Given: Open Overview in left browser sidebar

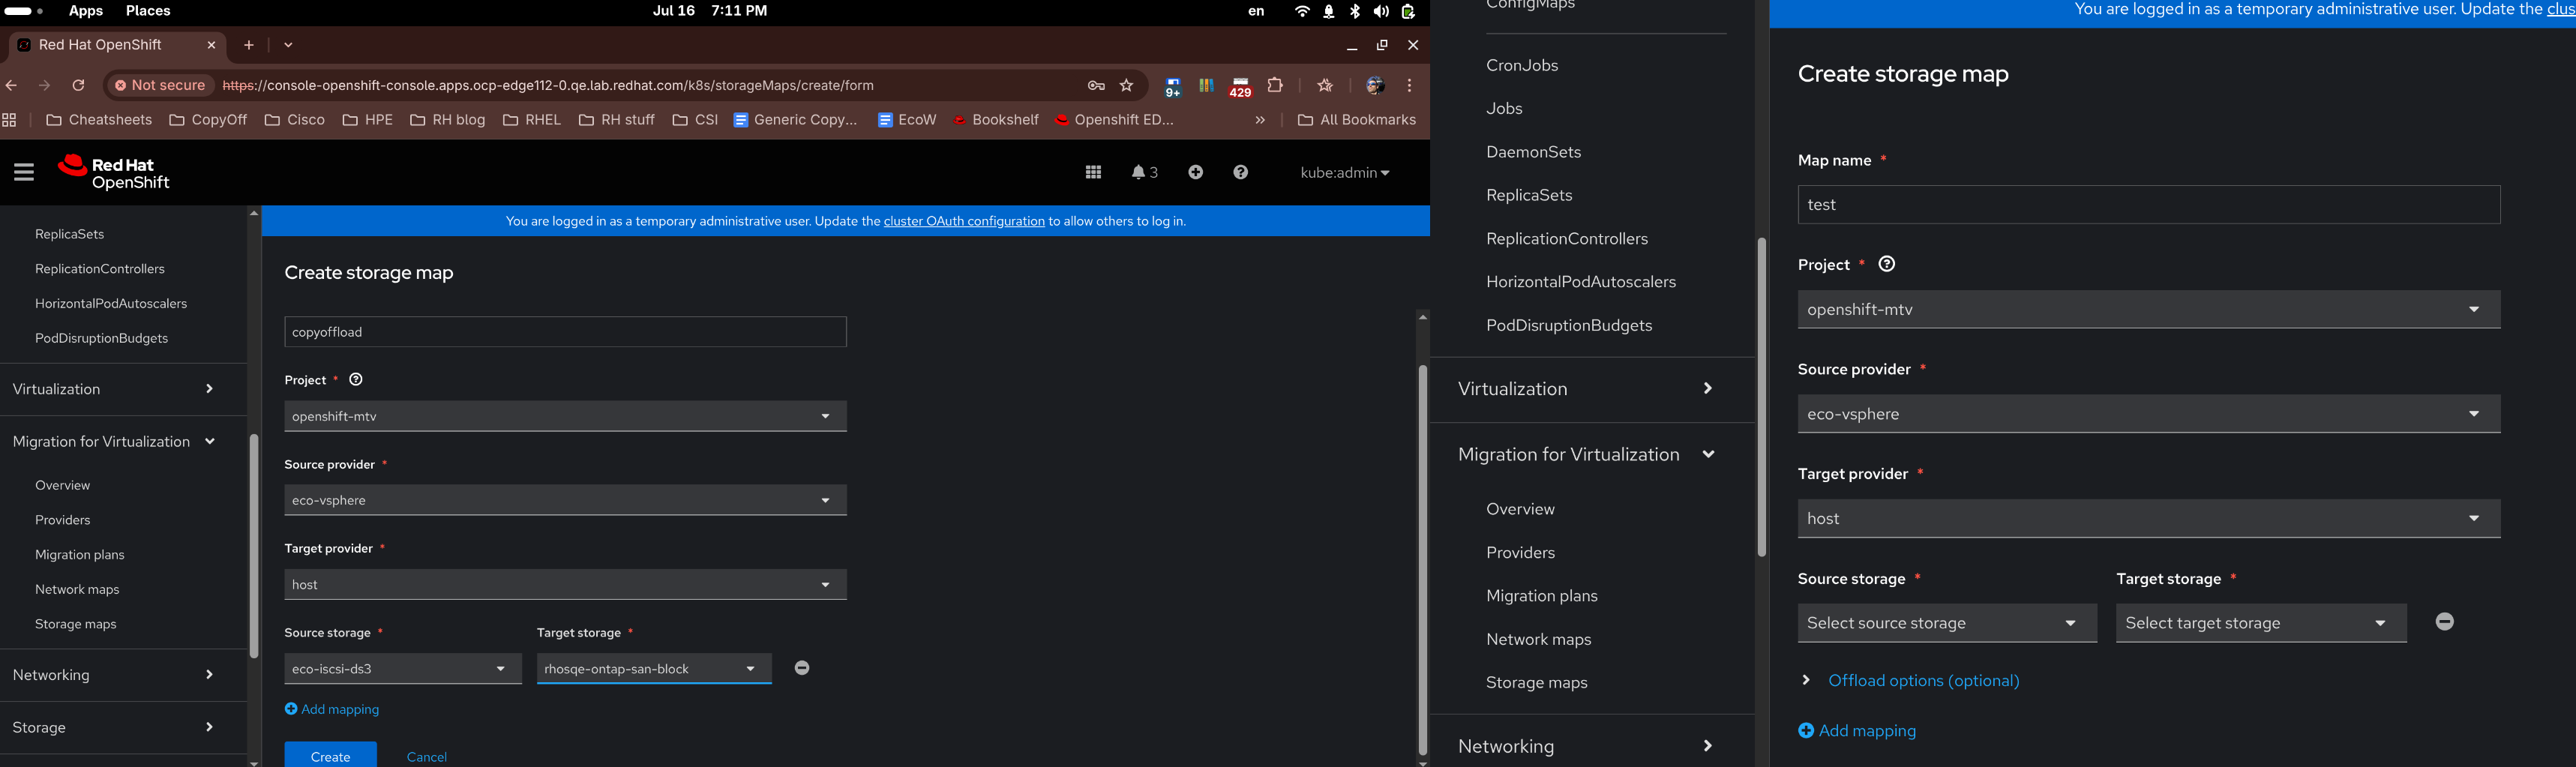Looking at the screenshot, I should 63,485.
